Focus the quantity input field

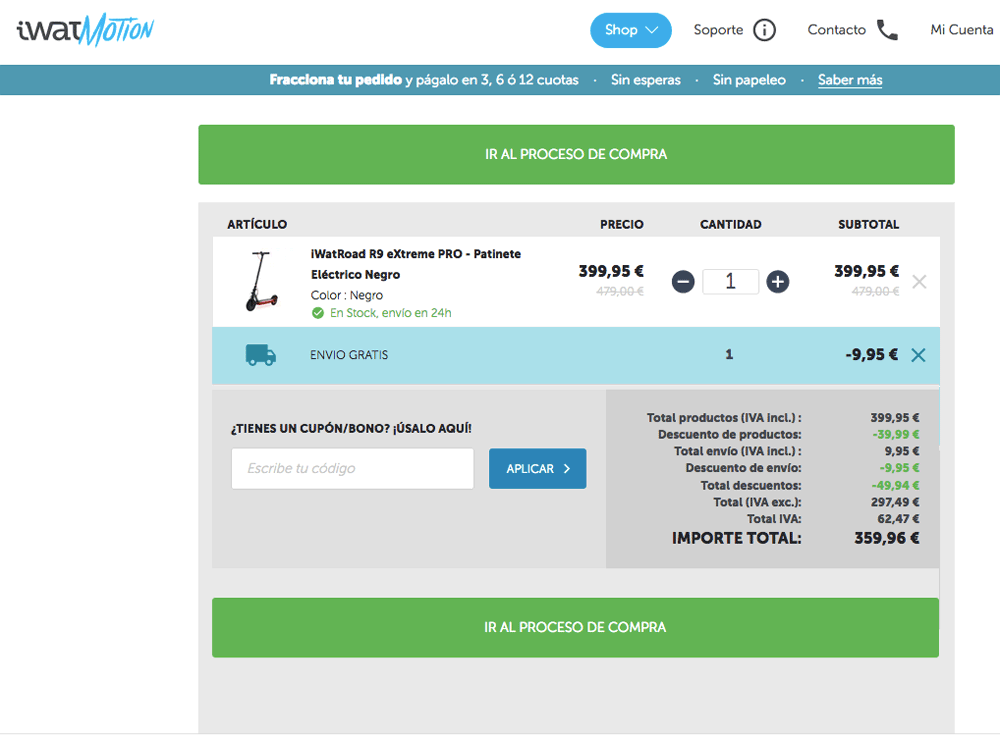click(x=730, y=281)
